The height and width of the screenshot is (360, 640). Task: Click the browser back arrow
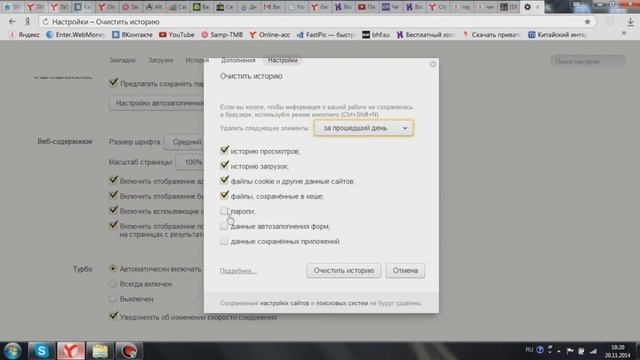pos(12,22)
